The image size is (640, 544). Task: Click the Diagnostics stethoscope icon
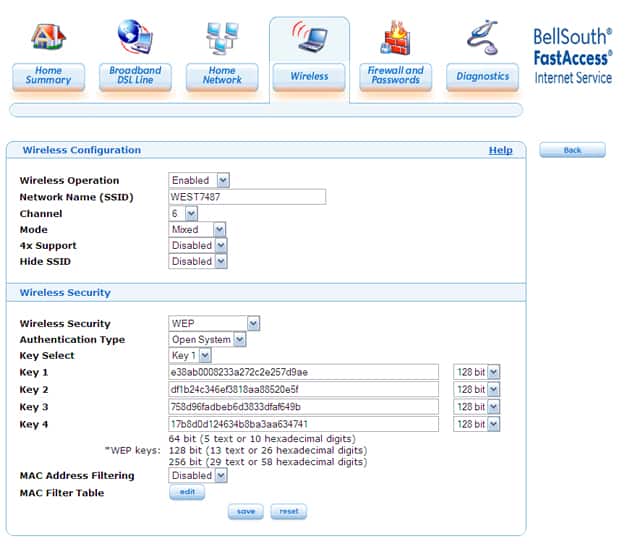482,36
